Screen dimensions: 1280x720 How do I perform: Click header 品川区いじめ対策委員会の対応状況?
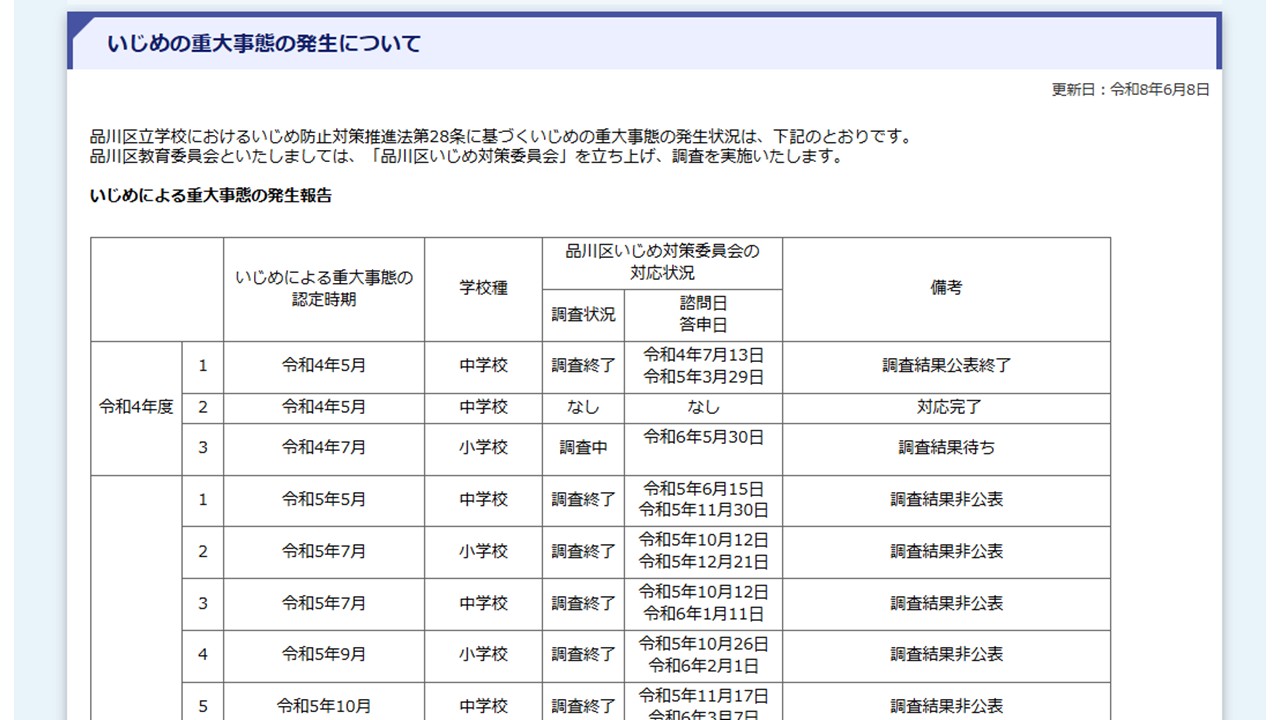662,262
